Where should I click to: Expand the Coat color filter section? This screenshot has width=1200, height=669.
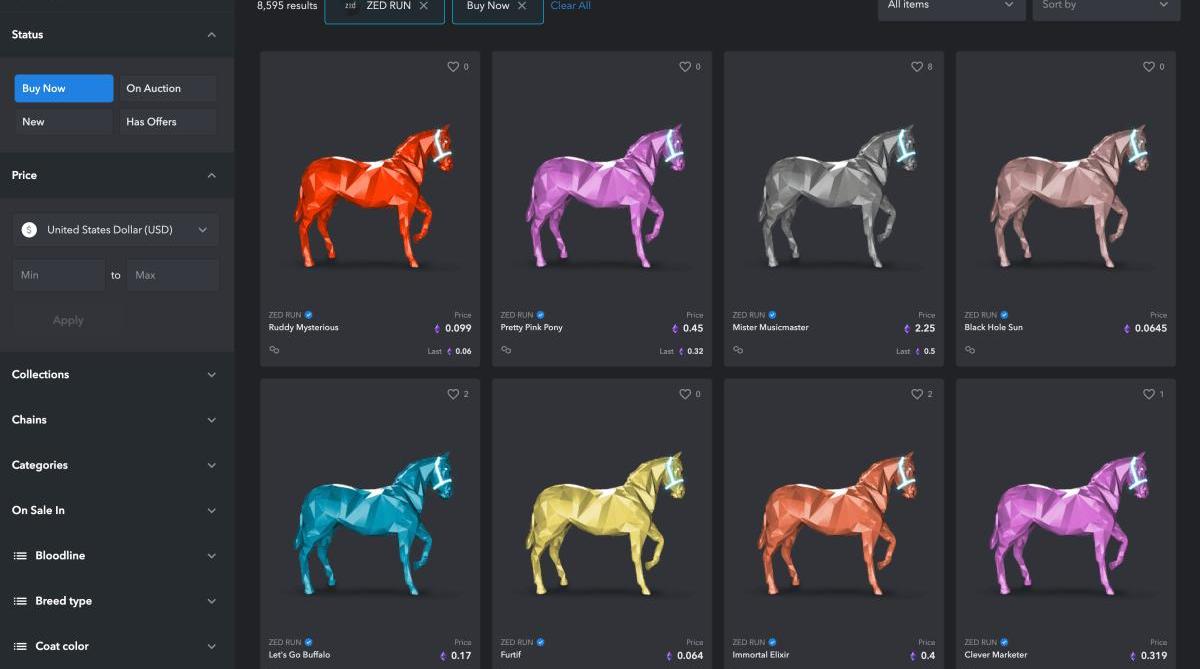(x=117, y=646)
